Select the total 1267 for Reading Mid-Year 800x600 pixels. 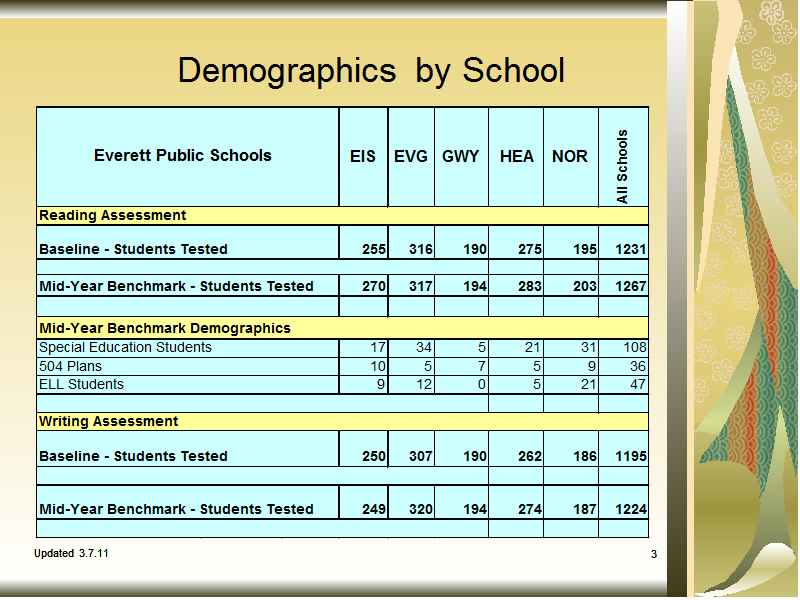point(631,286)
